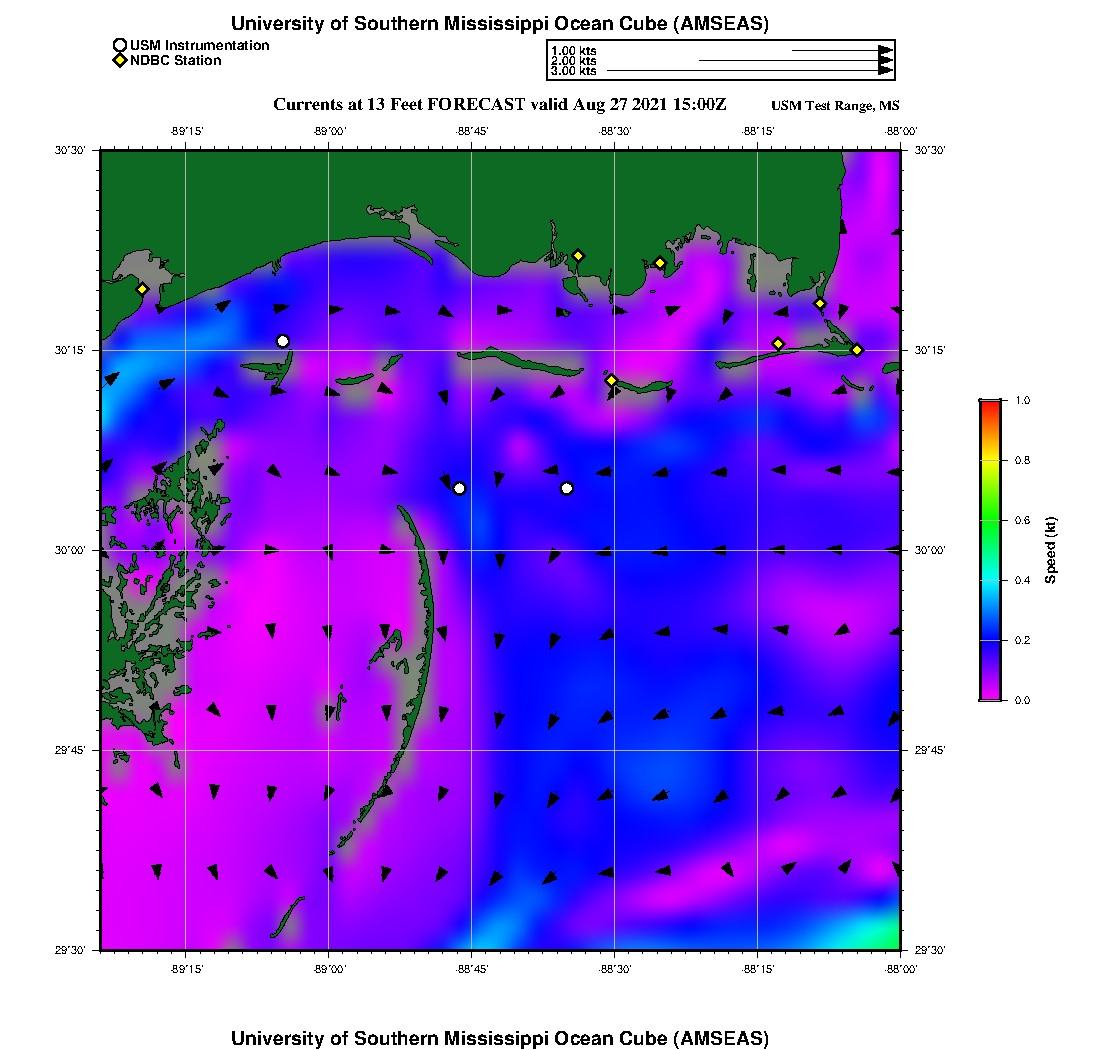Screen dimensions: 1100x1050
Task: Click the bottom Ocean Cube (AMSEAS) footer title
Action: 500,1037
